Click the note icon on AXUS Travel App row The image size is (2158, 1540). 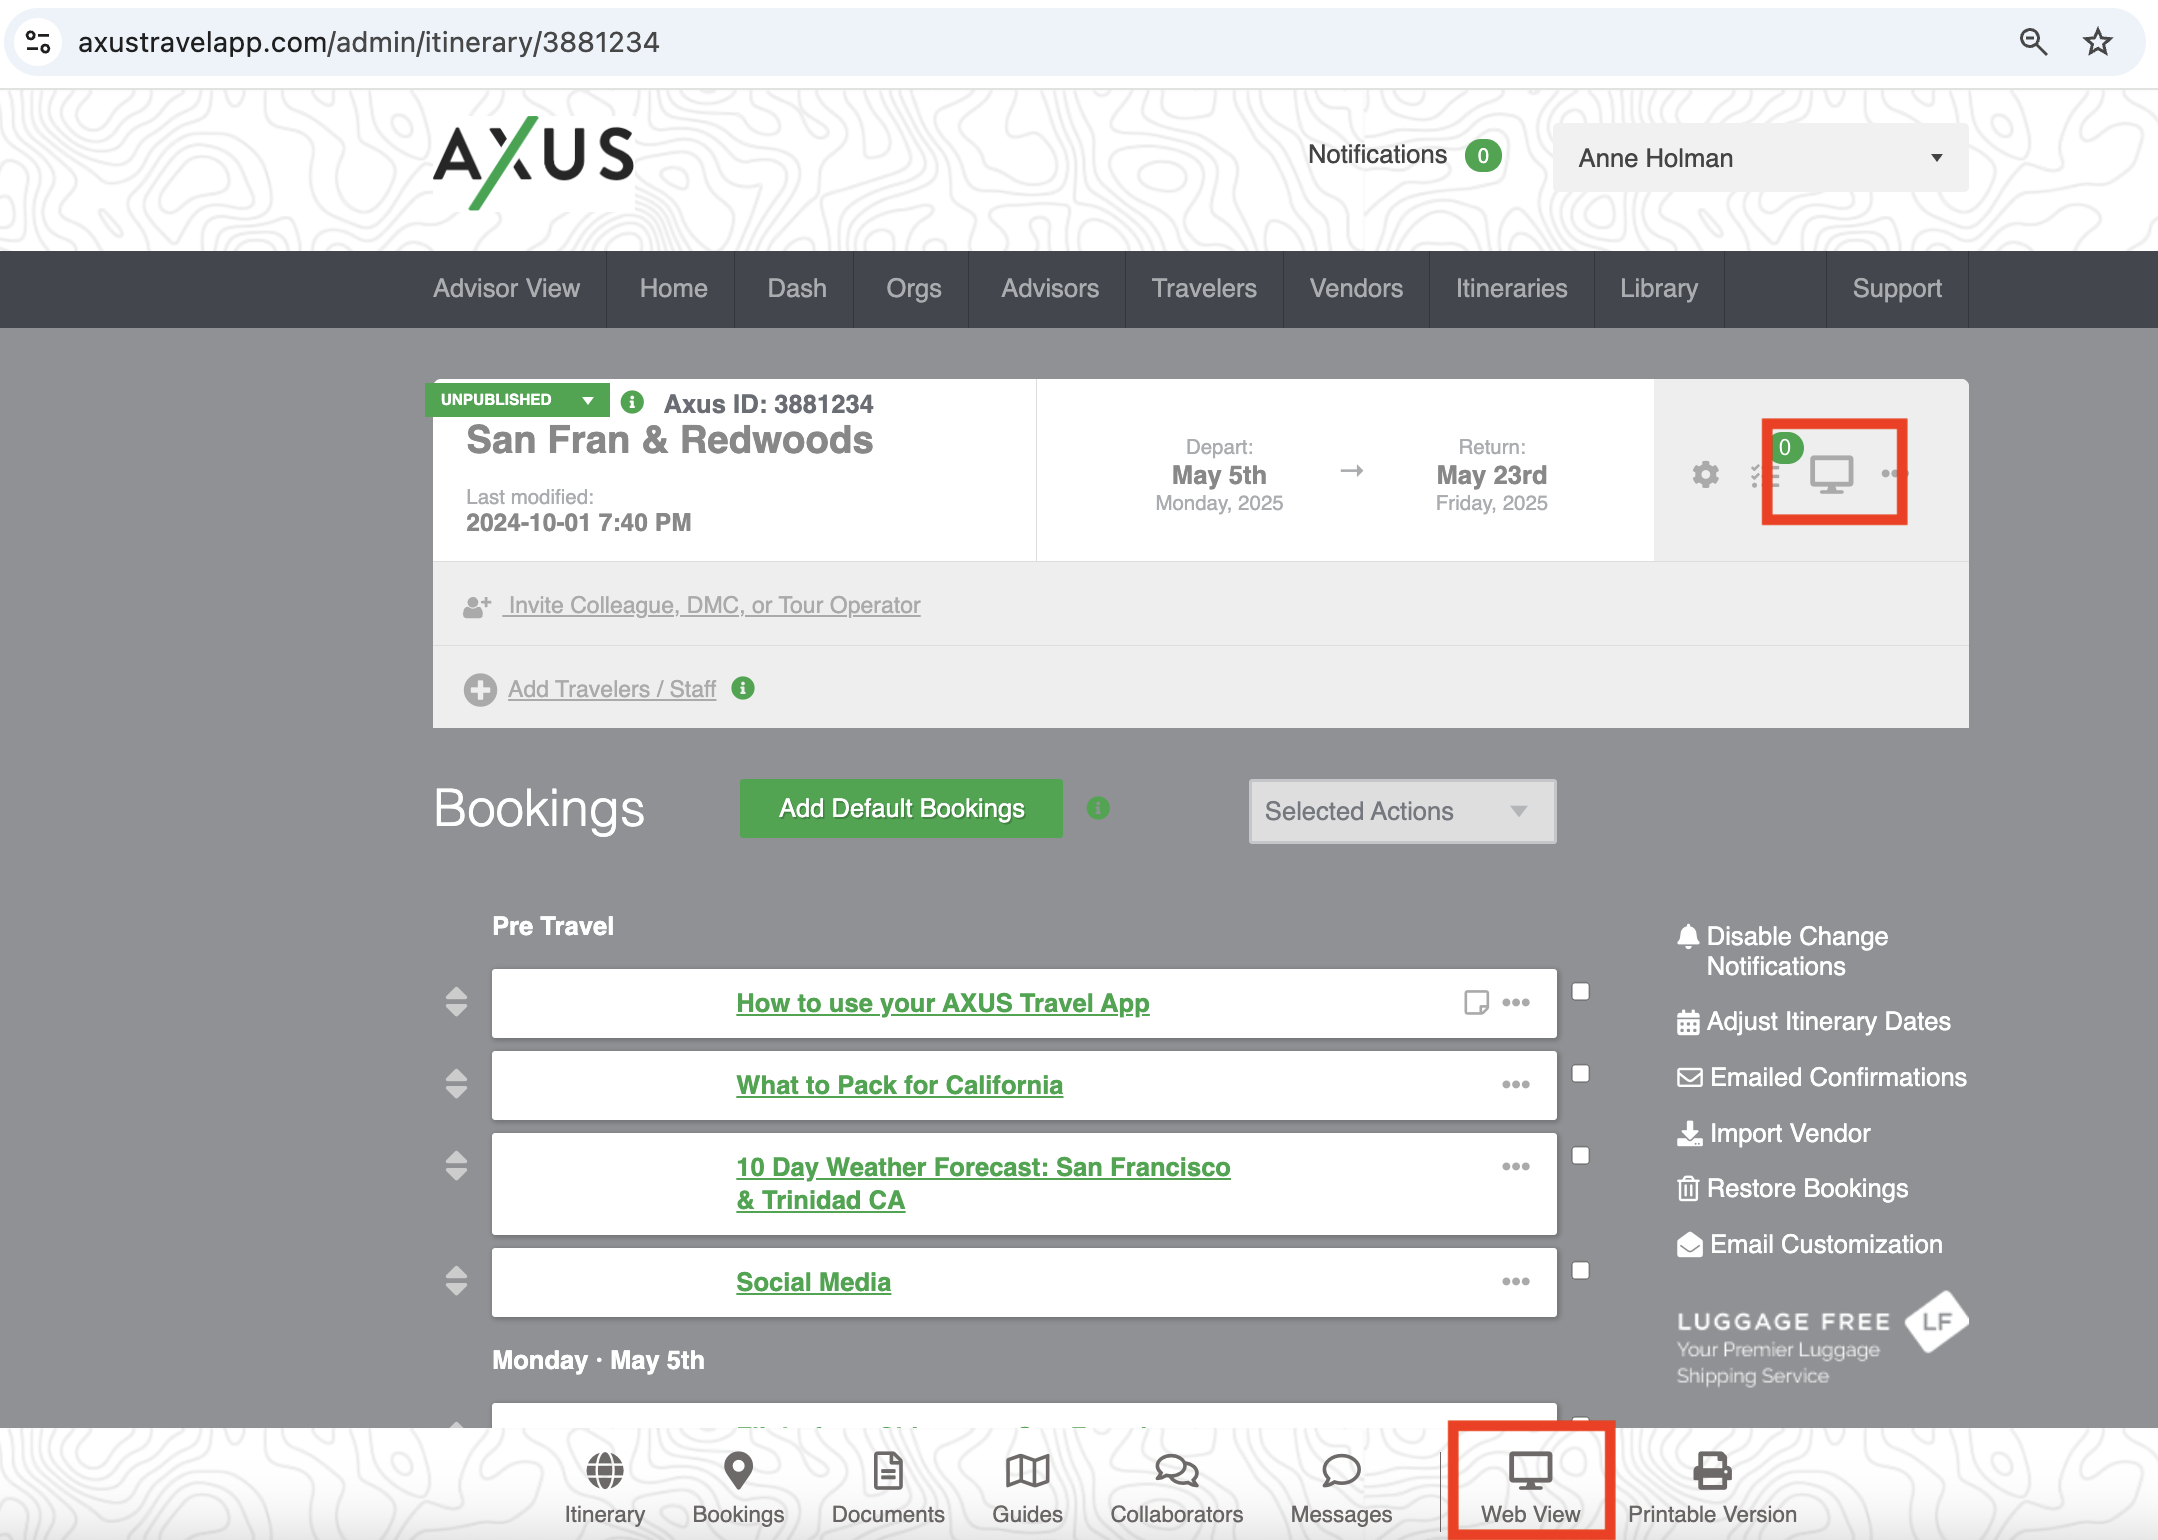(1476, 1002)
